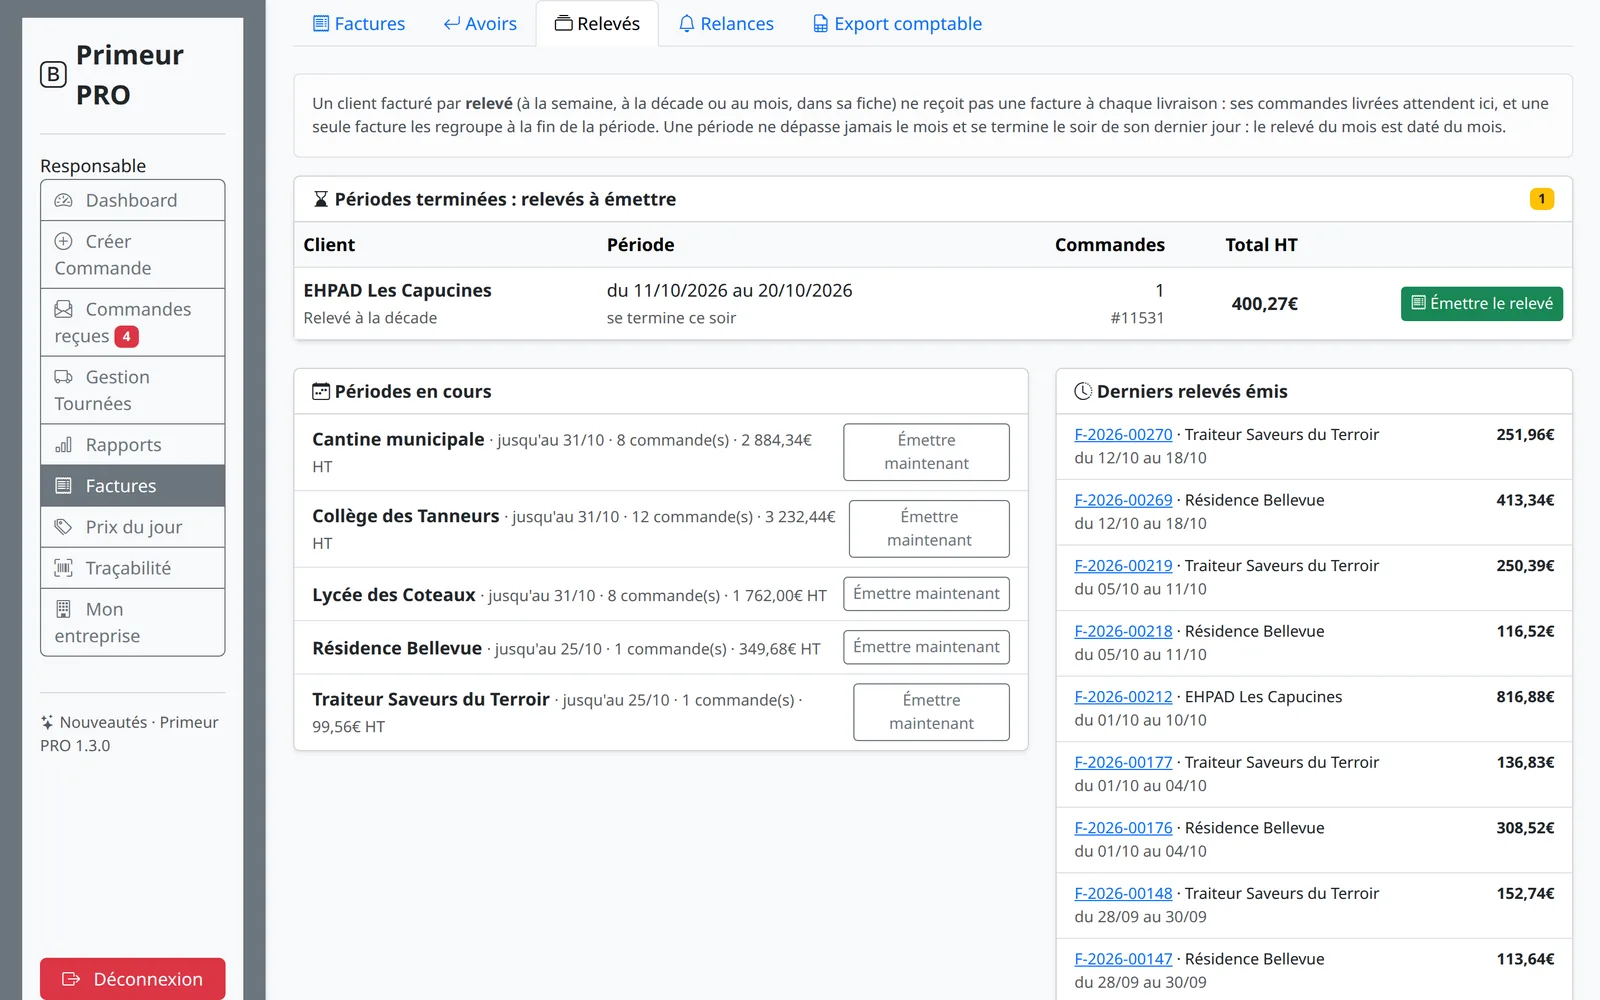Switch to the Factures tab
The height and width of the screenshot is (1000, 1600).
point(359,24)
